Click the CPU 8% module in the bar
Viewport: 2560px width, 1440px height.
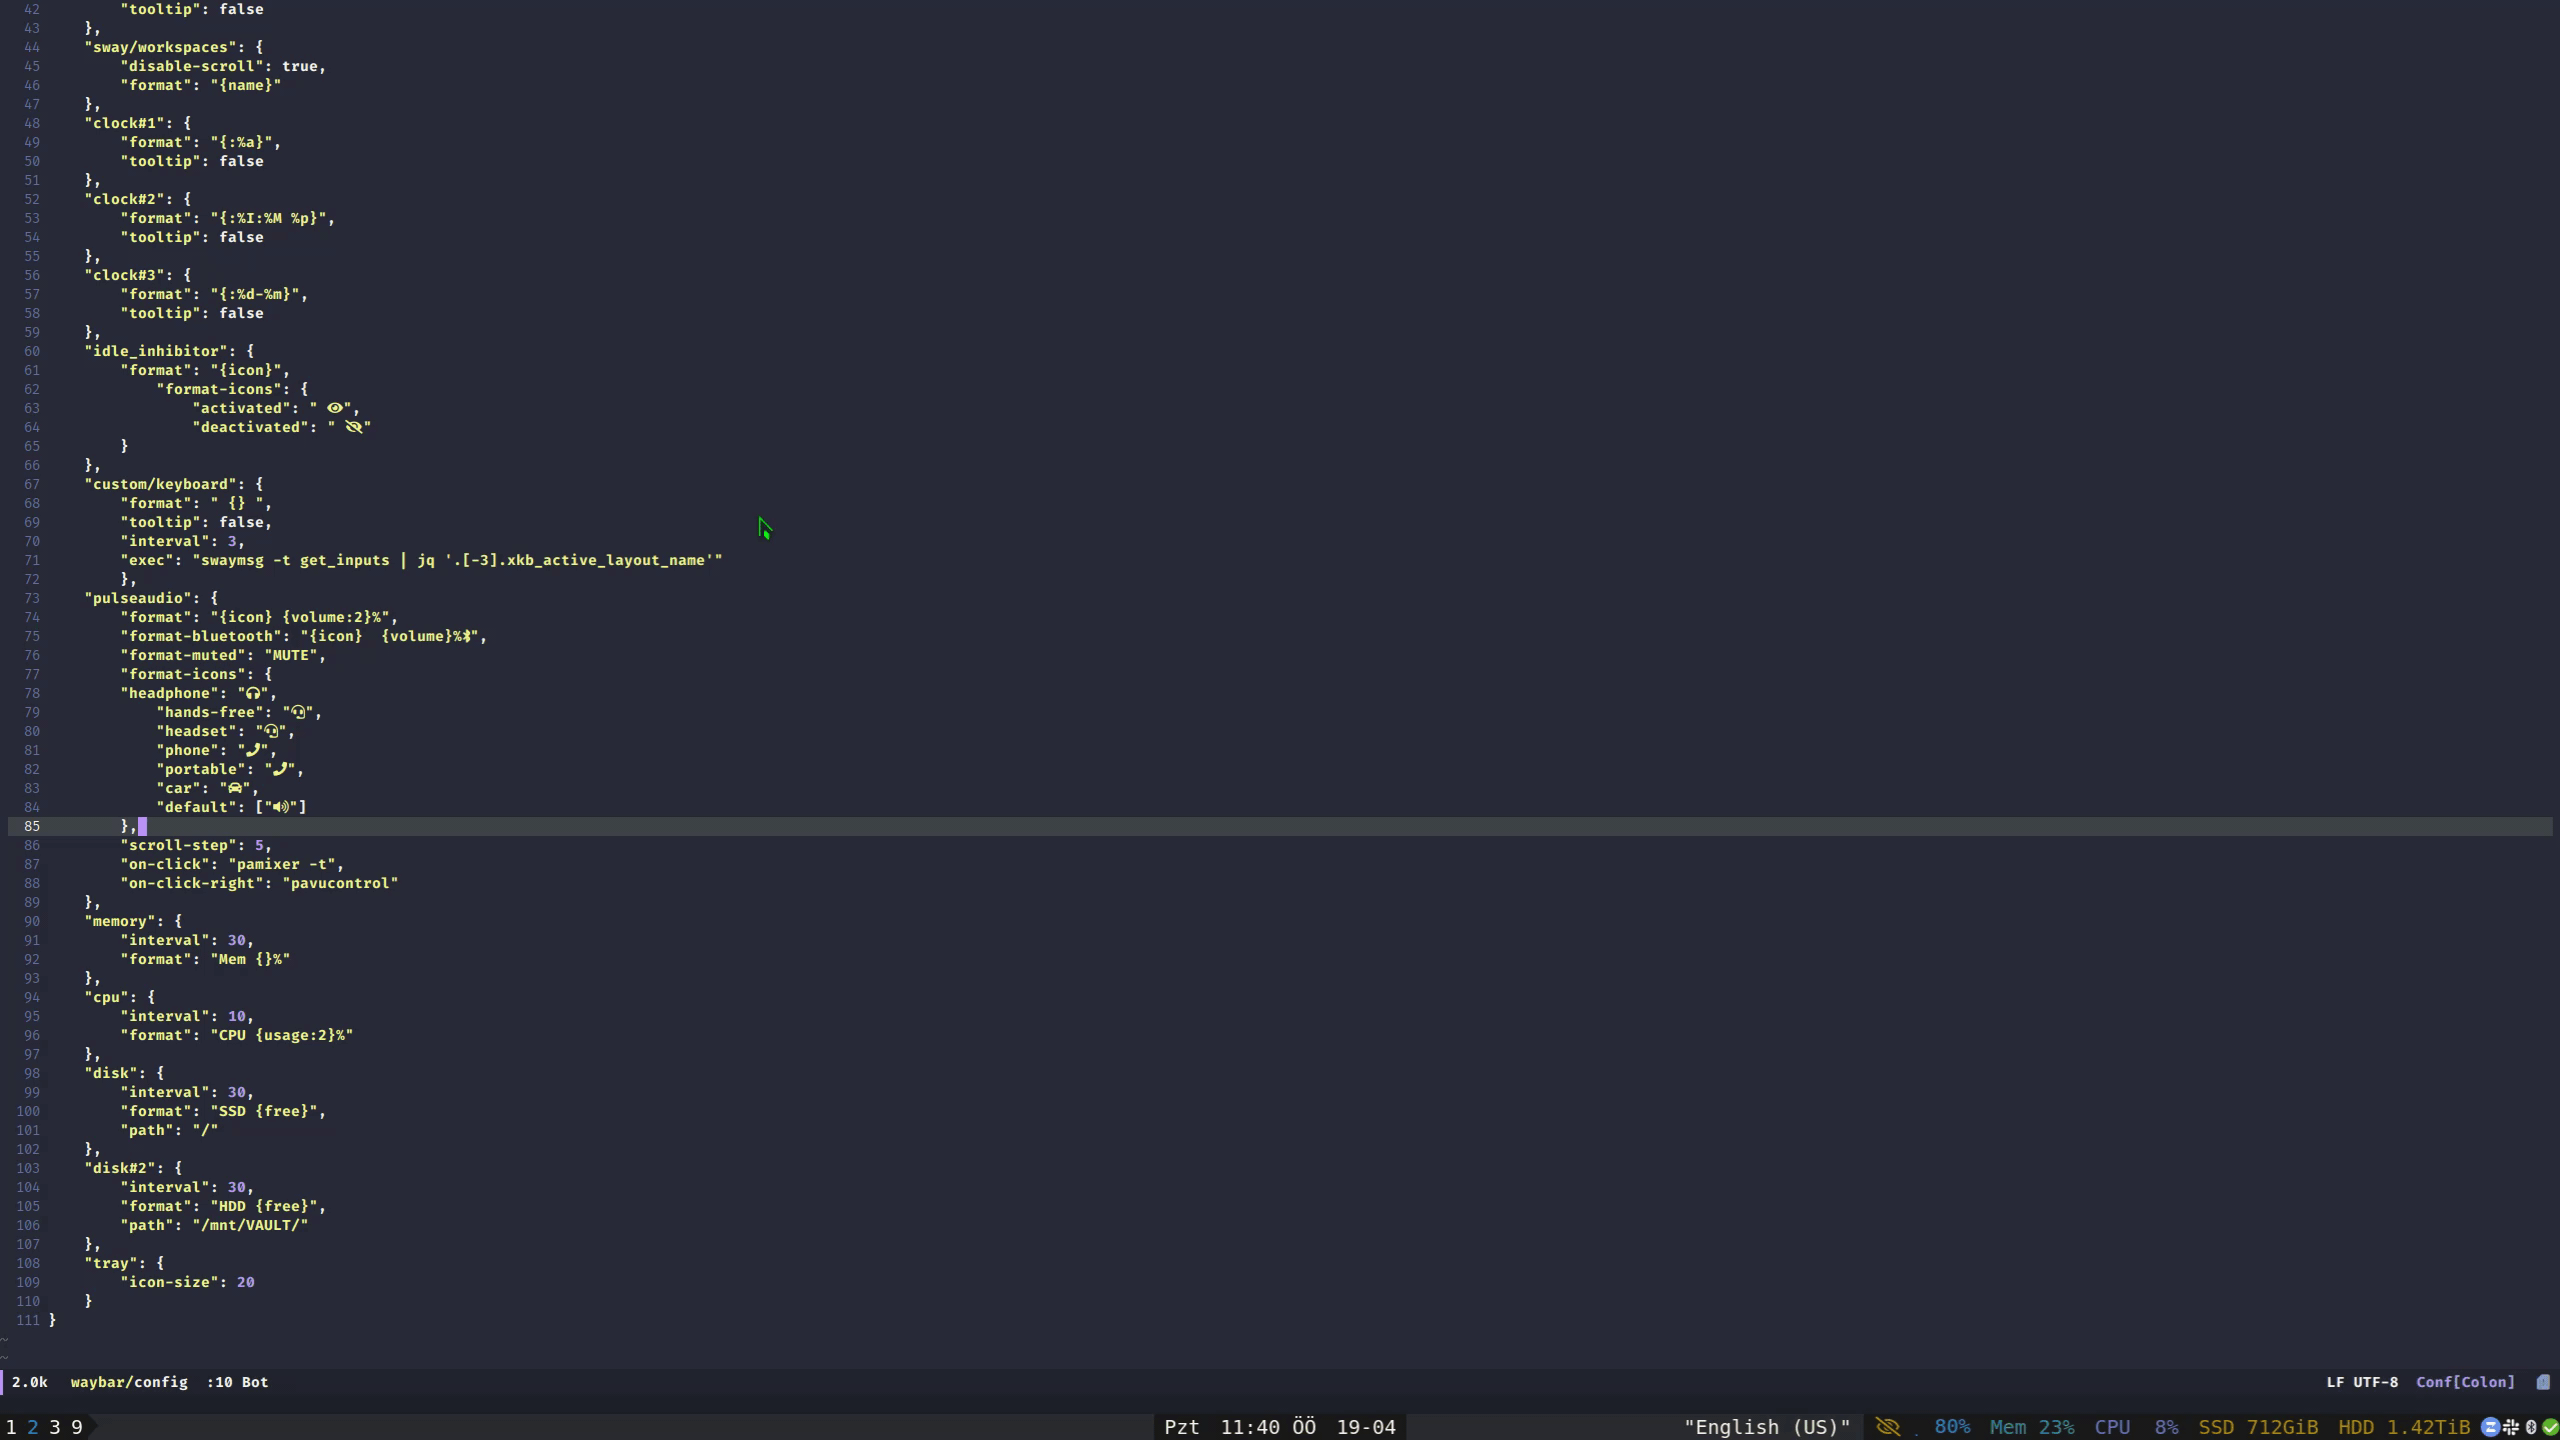coord(2136,1427)
